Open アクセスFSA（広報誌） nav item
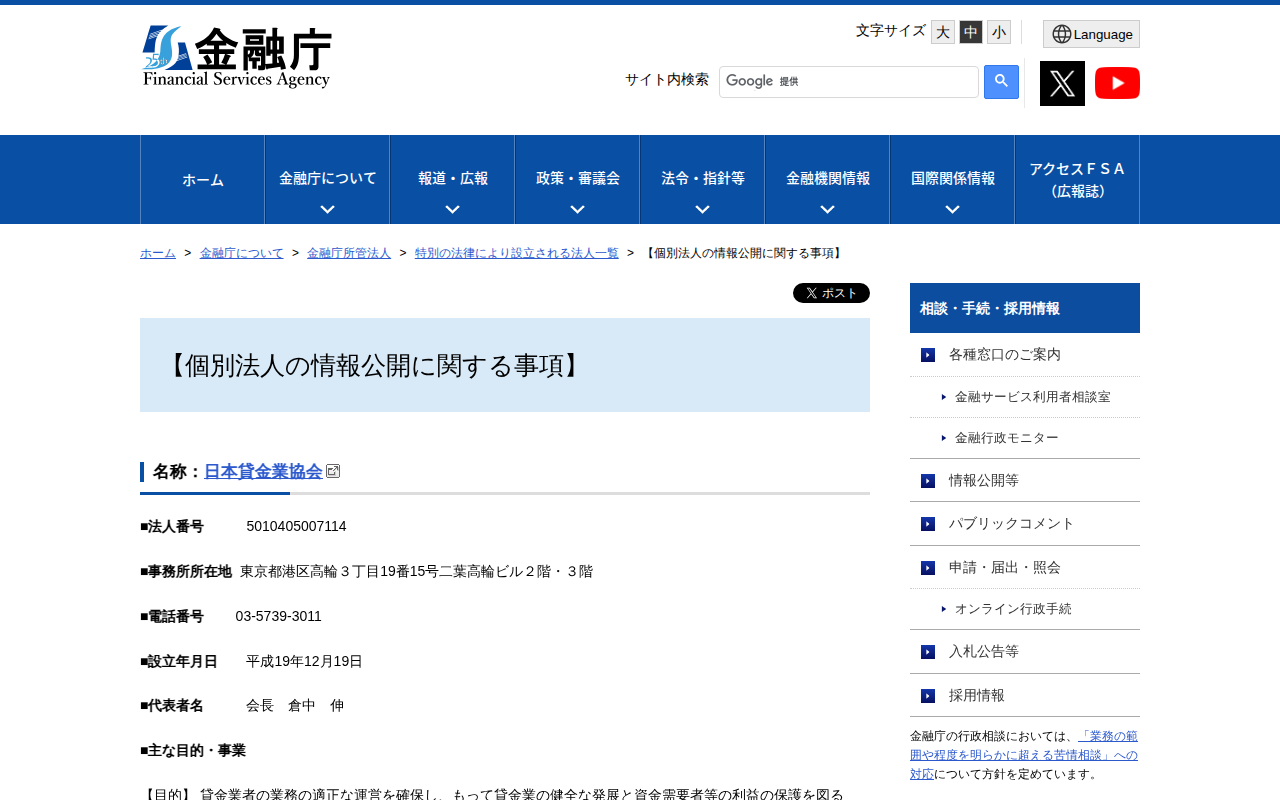The image size is (1280, 800). [x=1077, y=180]
